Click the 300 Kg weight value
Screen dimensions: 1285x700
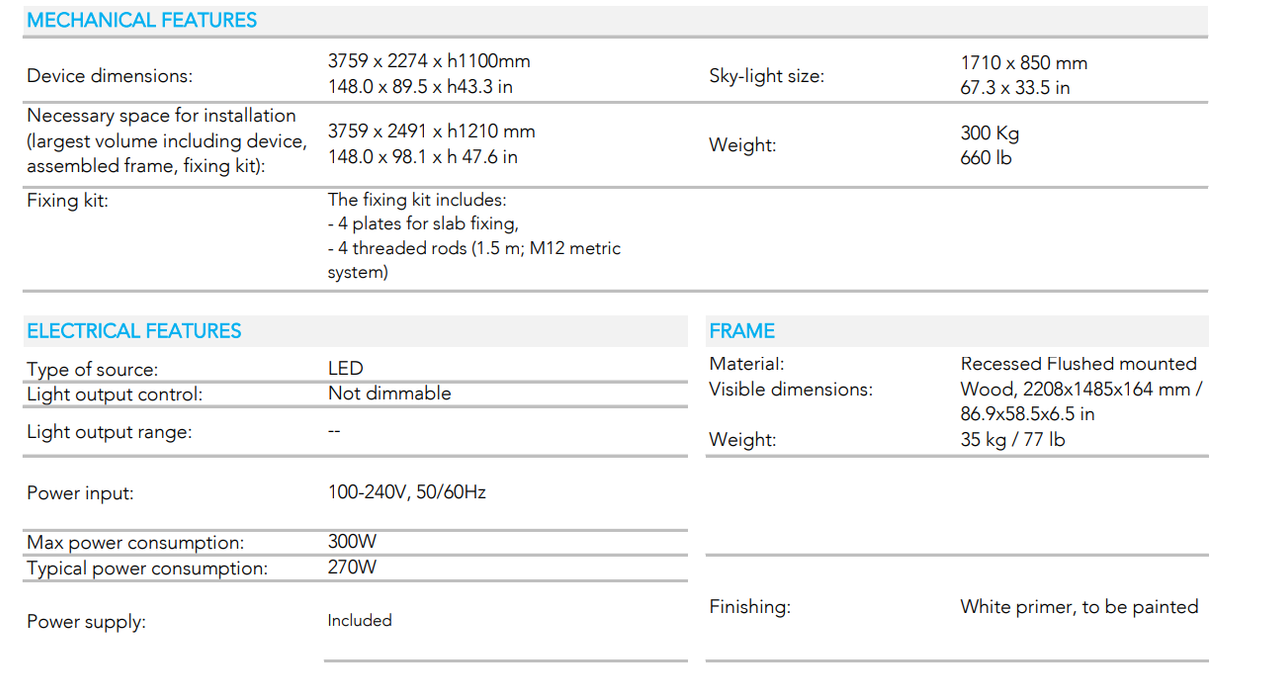990,133
